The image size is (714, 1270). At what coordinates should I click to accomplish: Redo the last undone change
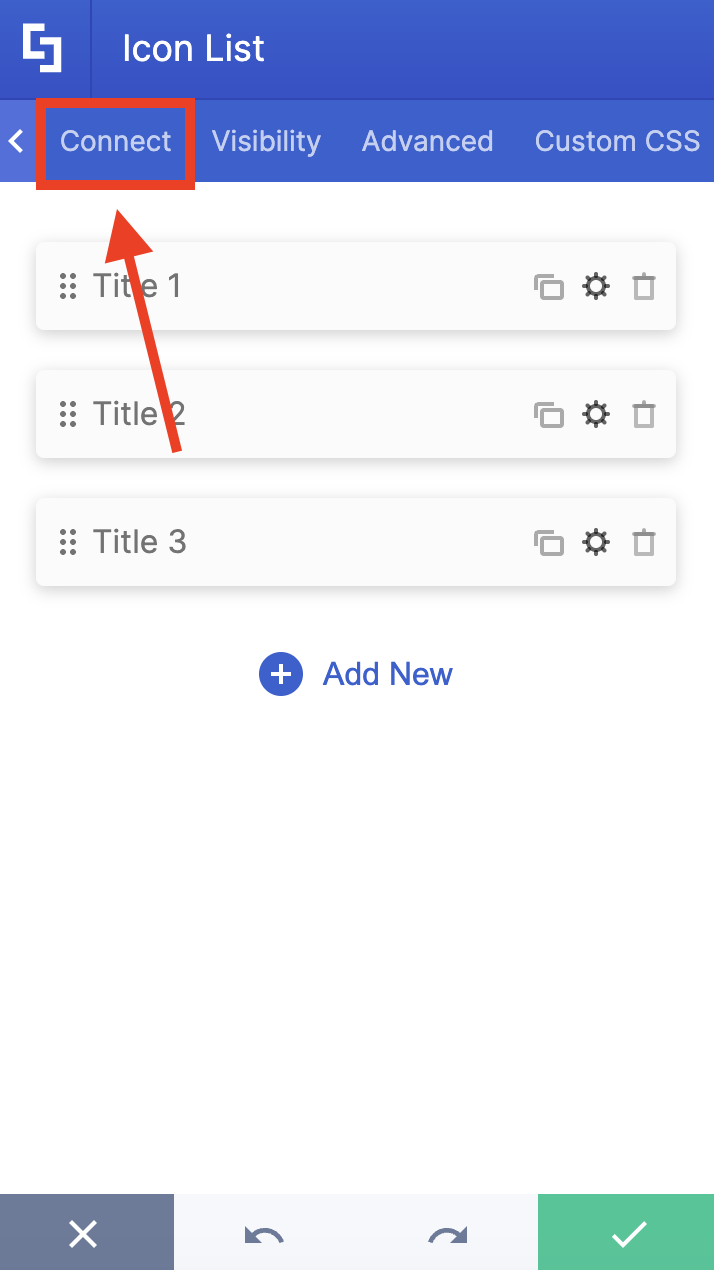pos(446,1233)
